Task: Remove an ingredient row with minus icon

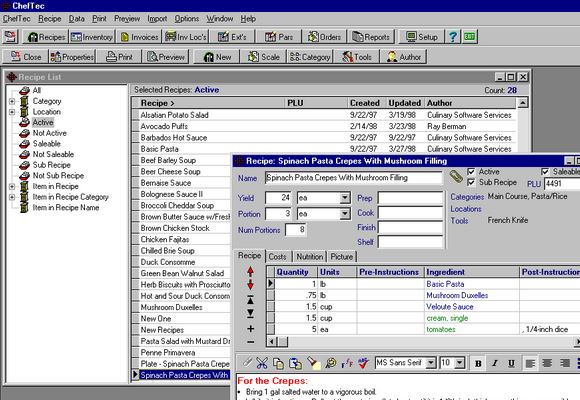Action: click(250, 342)
